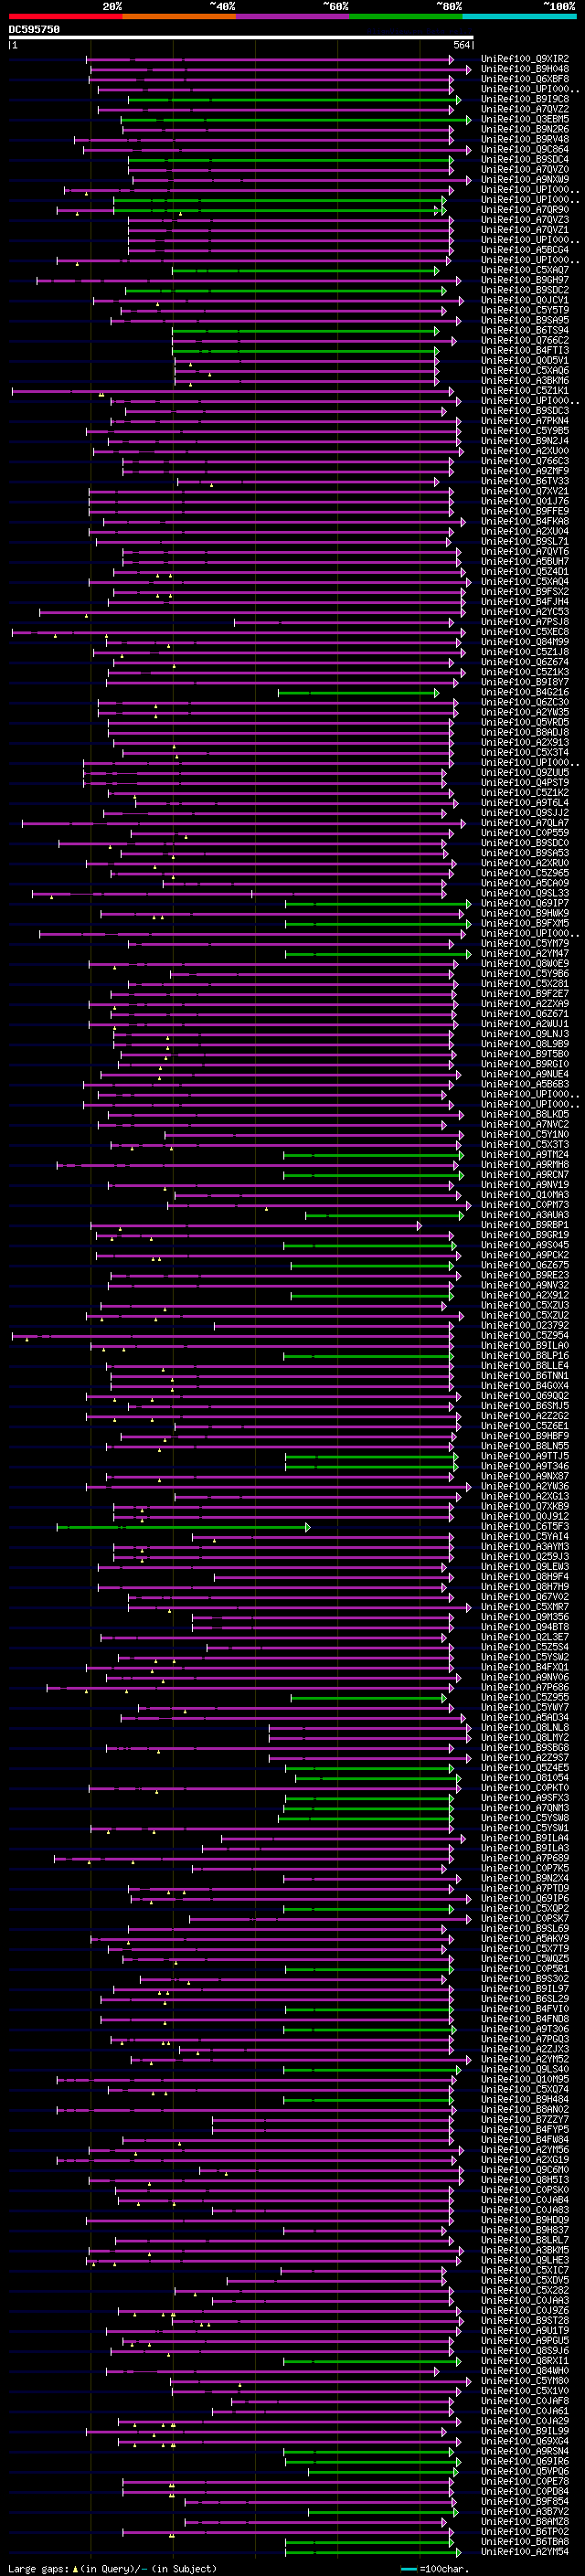Select hit label UniRef100_Q9XIR2
Image resolution: width=585 pixels, height=2576 pixels.
click(525, 59)
